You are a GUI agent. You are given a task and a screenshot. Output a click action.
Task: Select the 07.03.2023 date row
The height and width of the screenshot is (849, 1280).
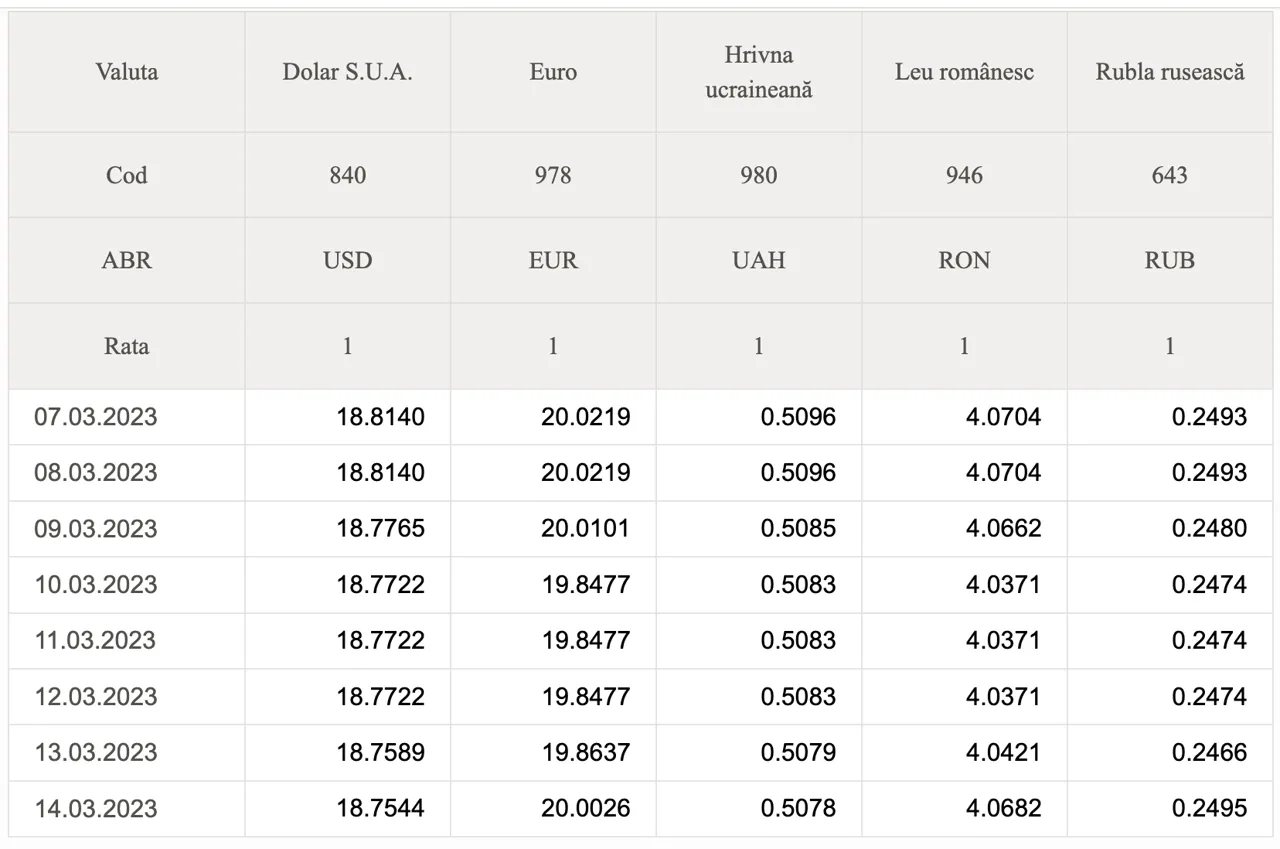coord(641,417)
